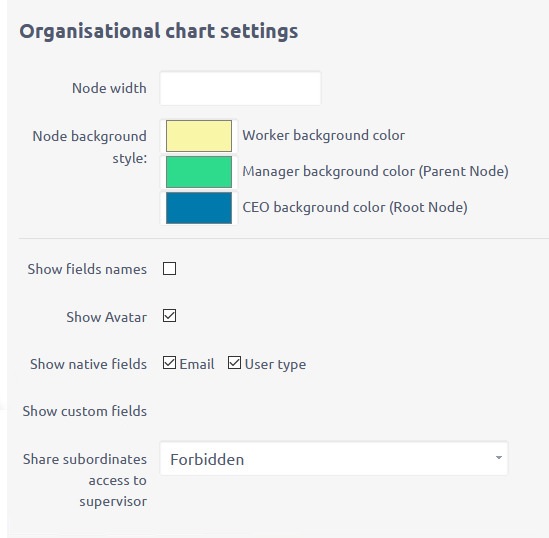This screenshot has width=549, height=538.
Task: Click the Show Avatar label
Action: 106,317
